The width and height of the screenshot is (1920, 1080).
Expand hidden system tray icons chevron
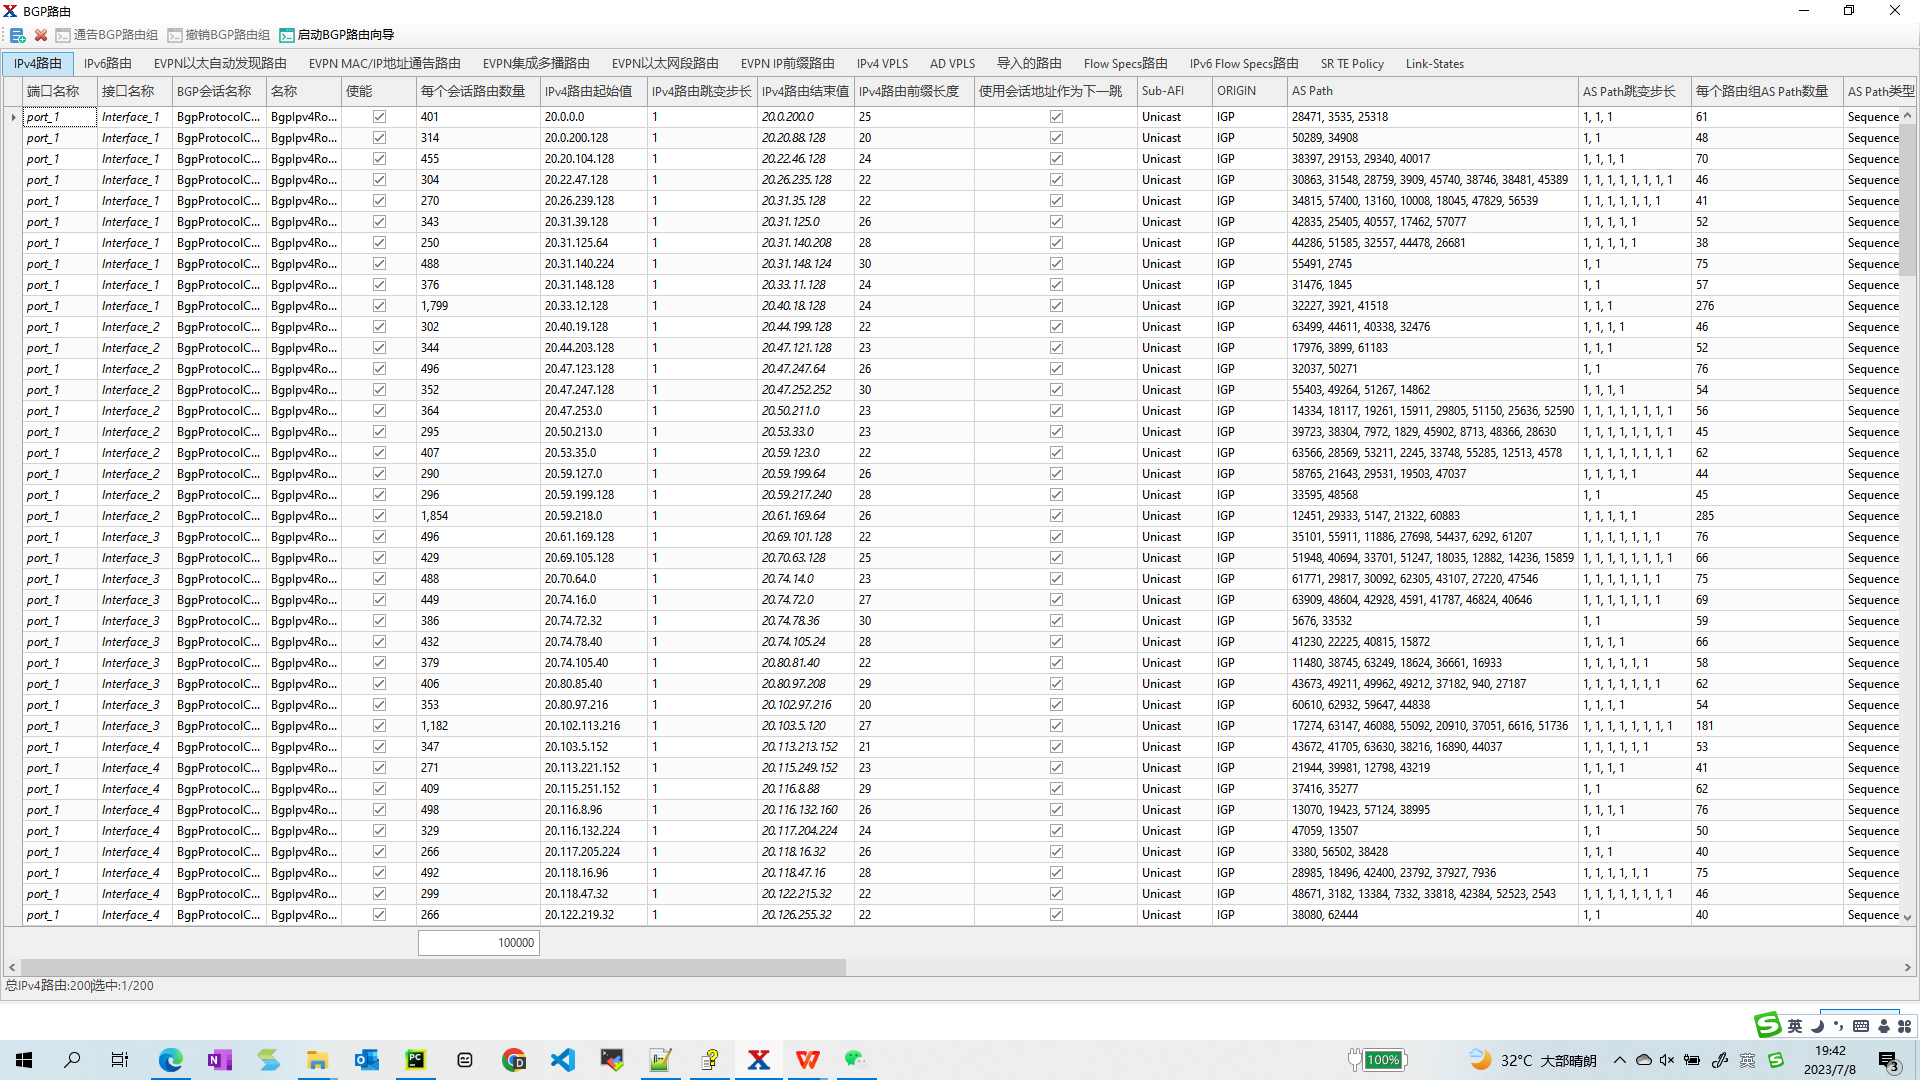(x=1619, y=1060)
